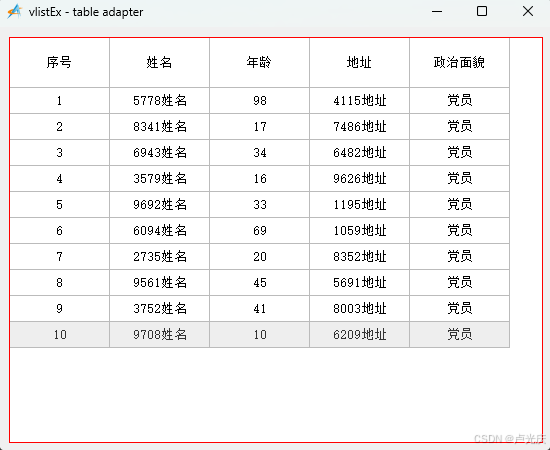Screen dimensions: 550x450
Task: Click the 政治面貌 column header
Action: coord(460,62)
